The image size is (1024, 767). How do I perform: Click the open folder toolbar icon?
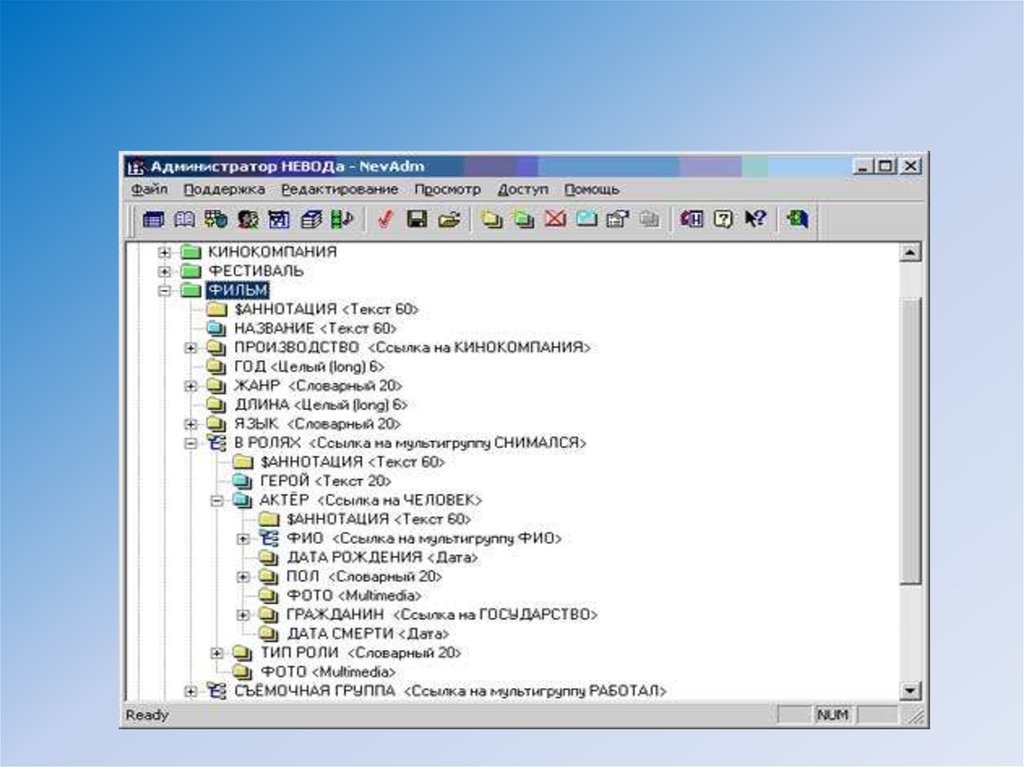448,219
